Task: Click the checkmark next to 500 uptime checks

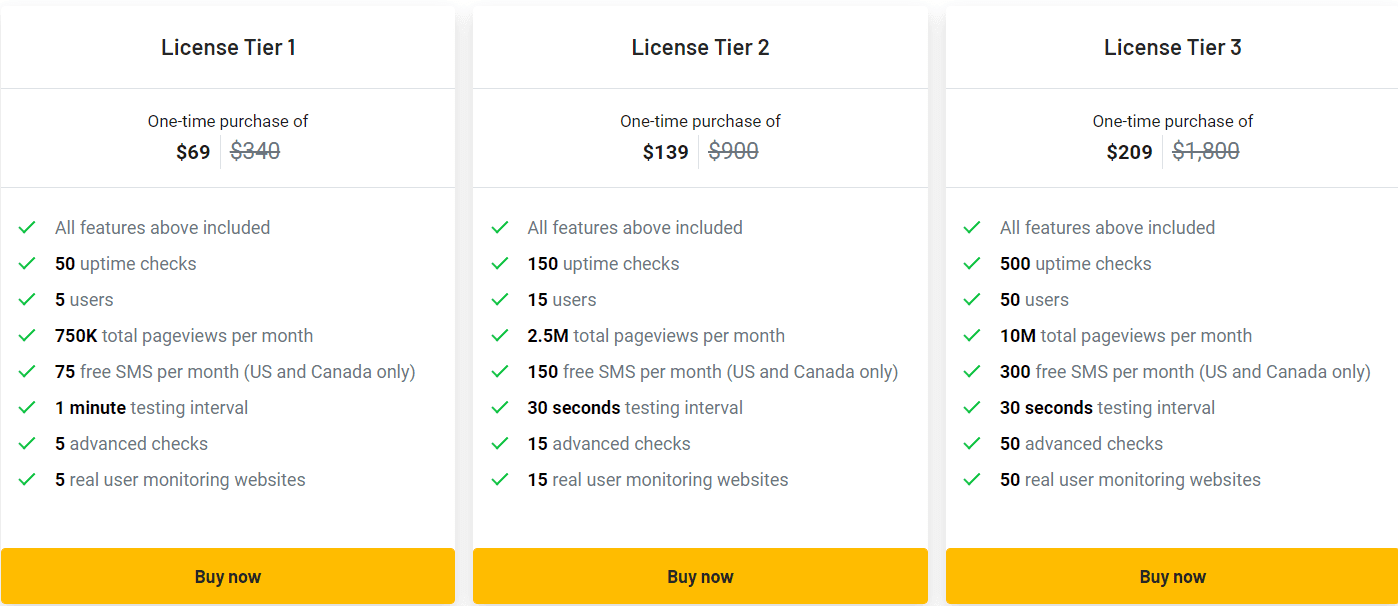Action: click(971, 263)
